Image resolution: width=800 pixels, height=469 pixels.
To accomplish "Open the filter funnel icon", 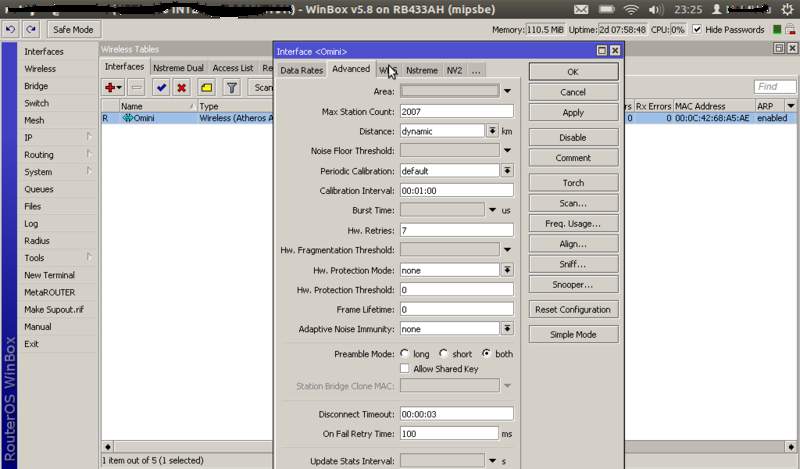I will [232, 88].
